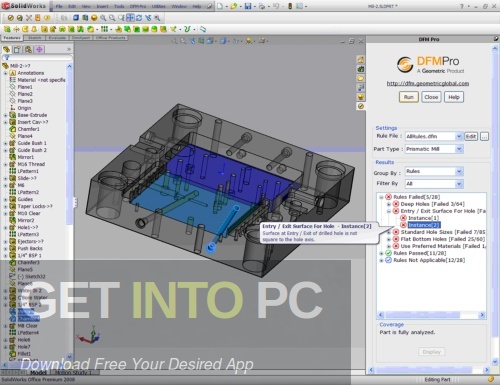
Task: Click the New document icon in title bar
Action: tap(220, 6)
